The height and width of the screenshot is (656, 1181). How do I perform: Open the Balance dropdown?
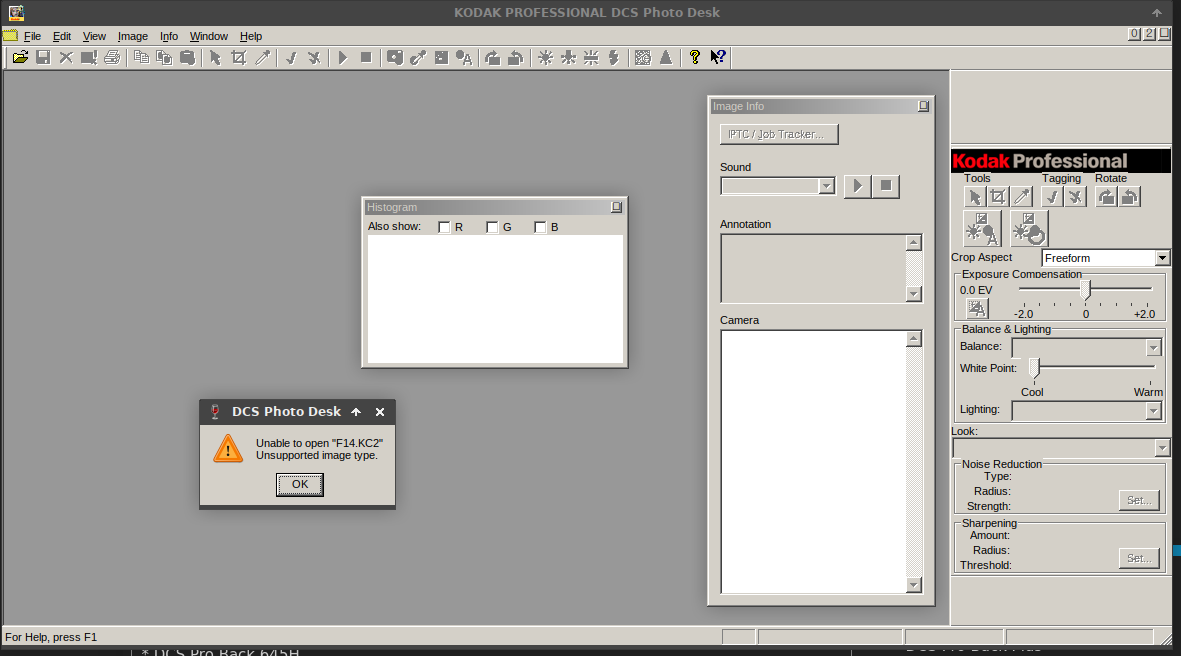[x=1153, y=348]
